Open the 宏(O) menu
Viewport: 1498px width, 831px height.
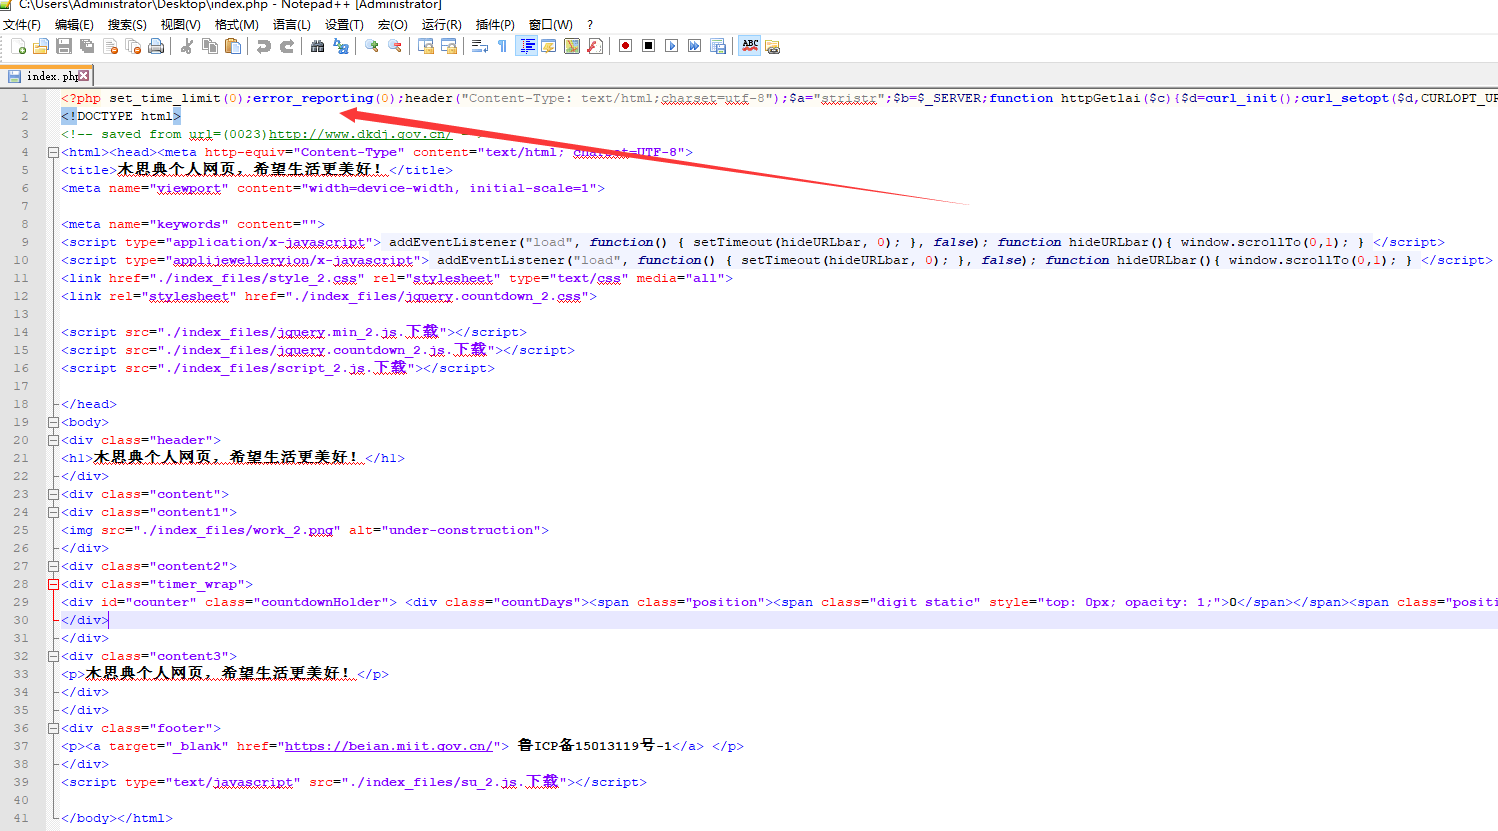point(392,24)
